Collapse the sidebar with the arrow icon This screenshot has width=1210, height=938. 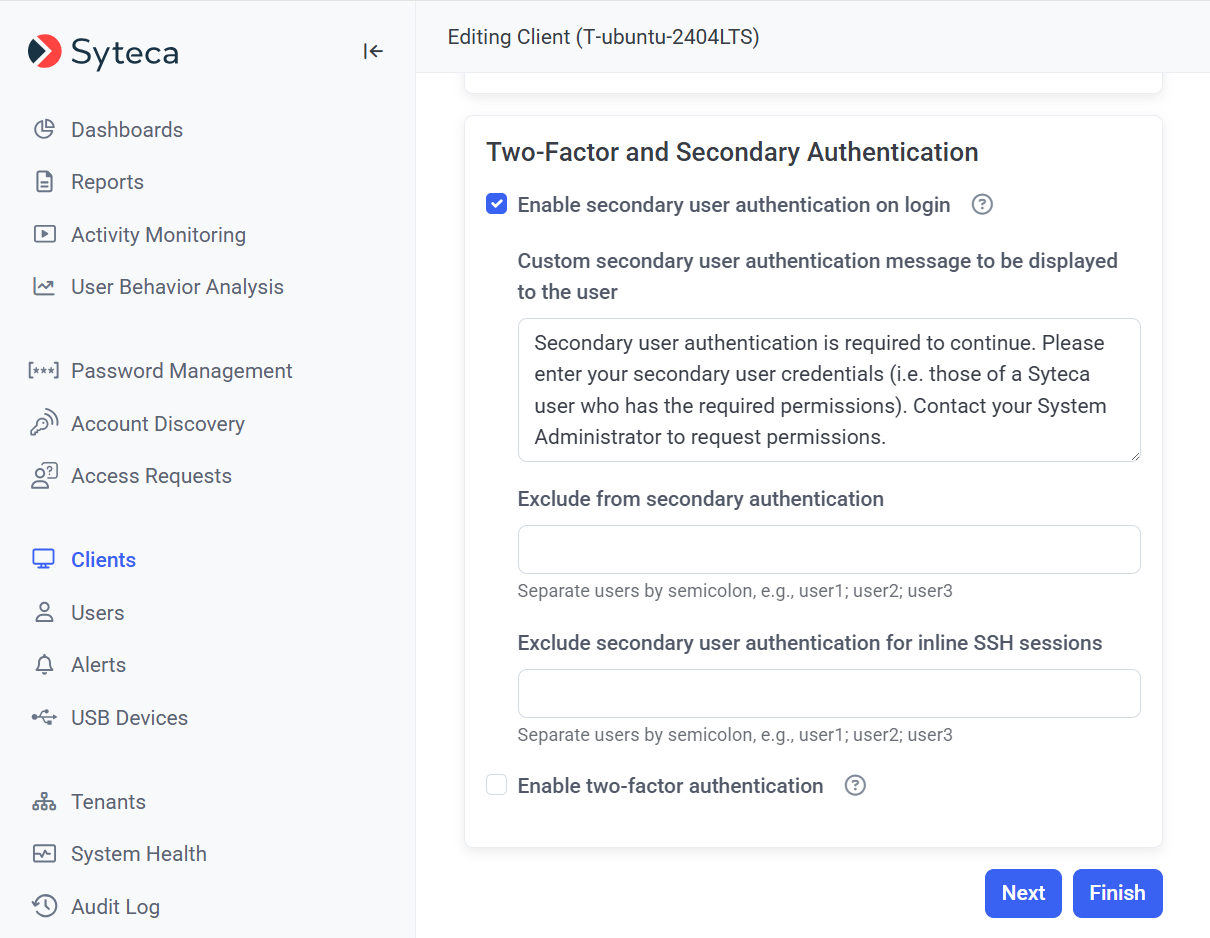coord(373,52)
